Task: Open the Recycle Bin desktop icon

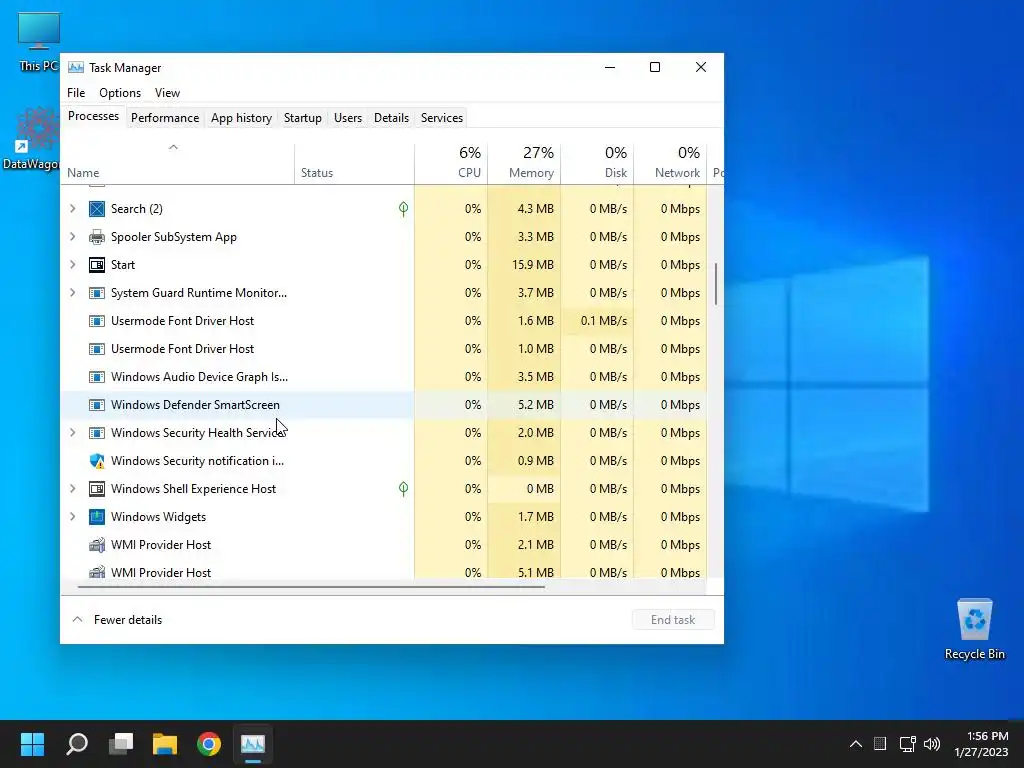Action: [x=974, y=629]
